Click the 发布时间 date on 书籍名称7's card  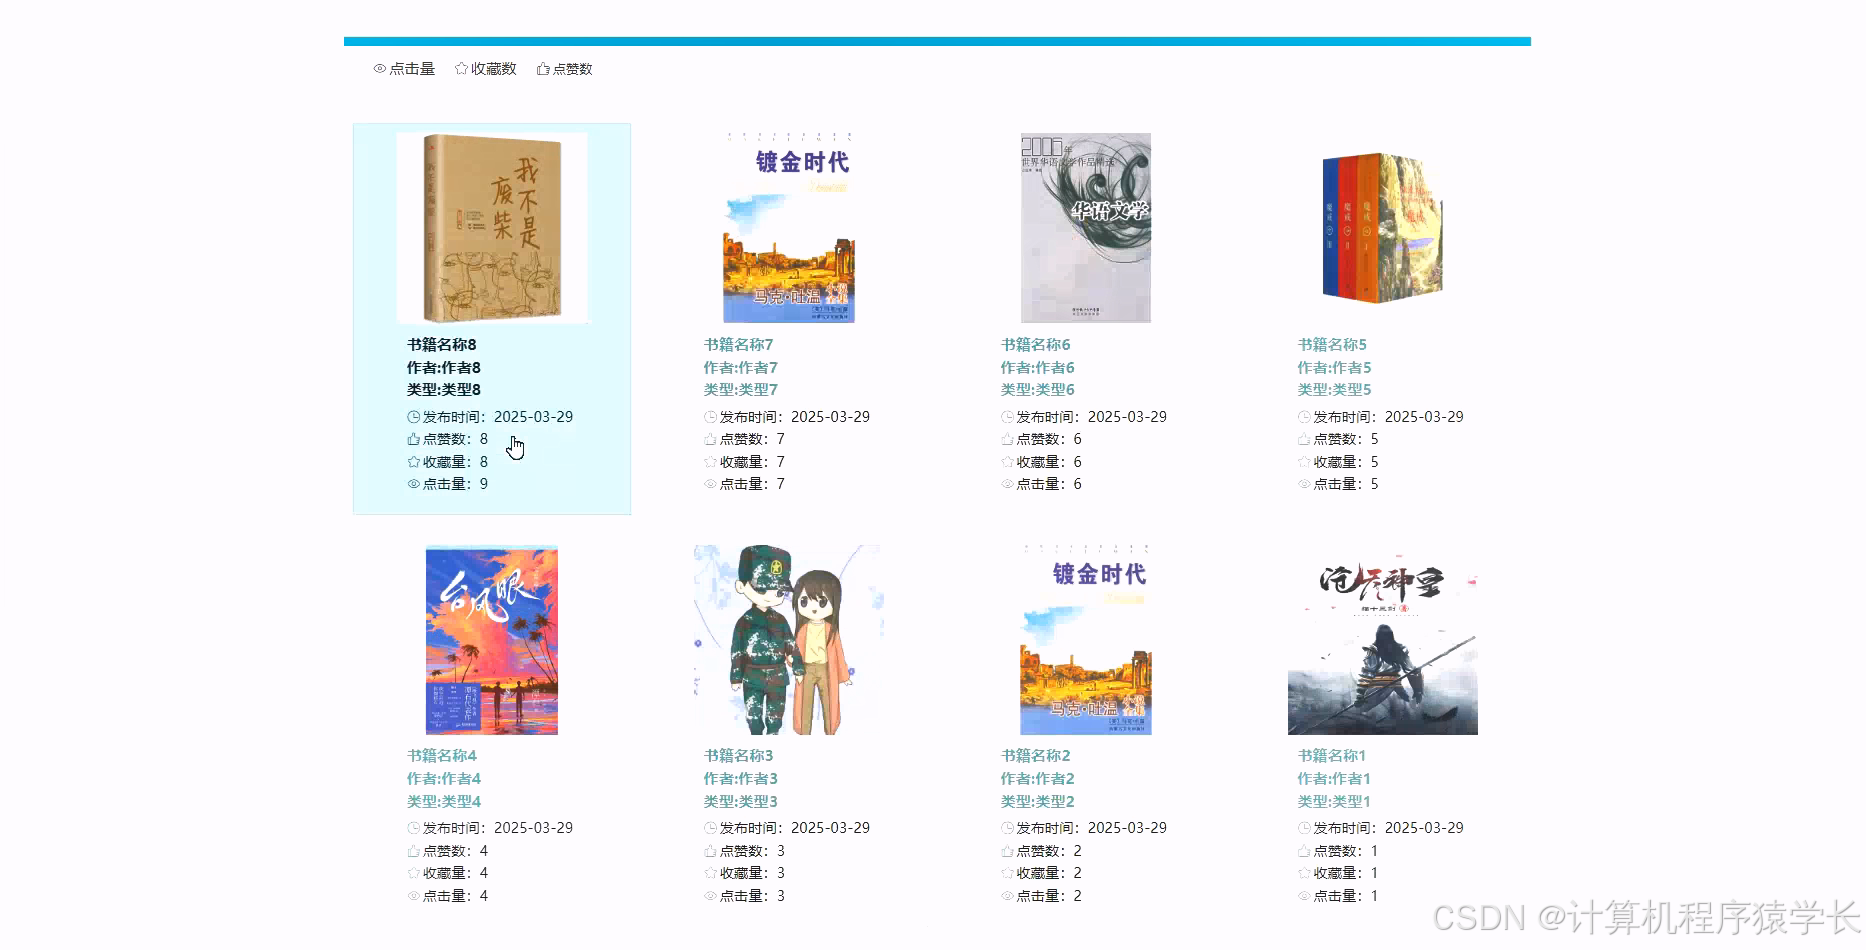pyautogui.click(x=830, y=417)
